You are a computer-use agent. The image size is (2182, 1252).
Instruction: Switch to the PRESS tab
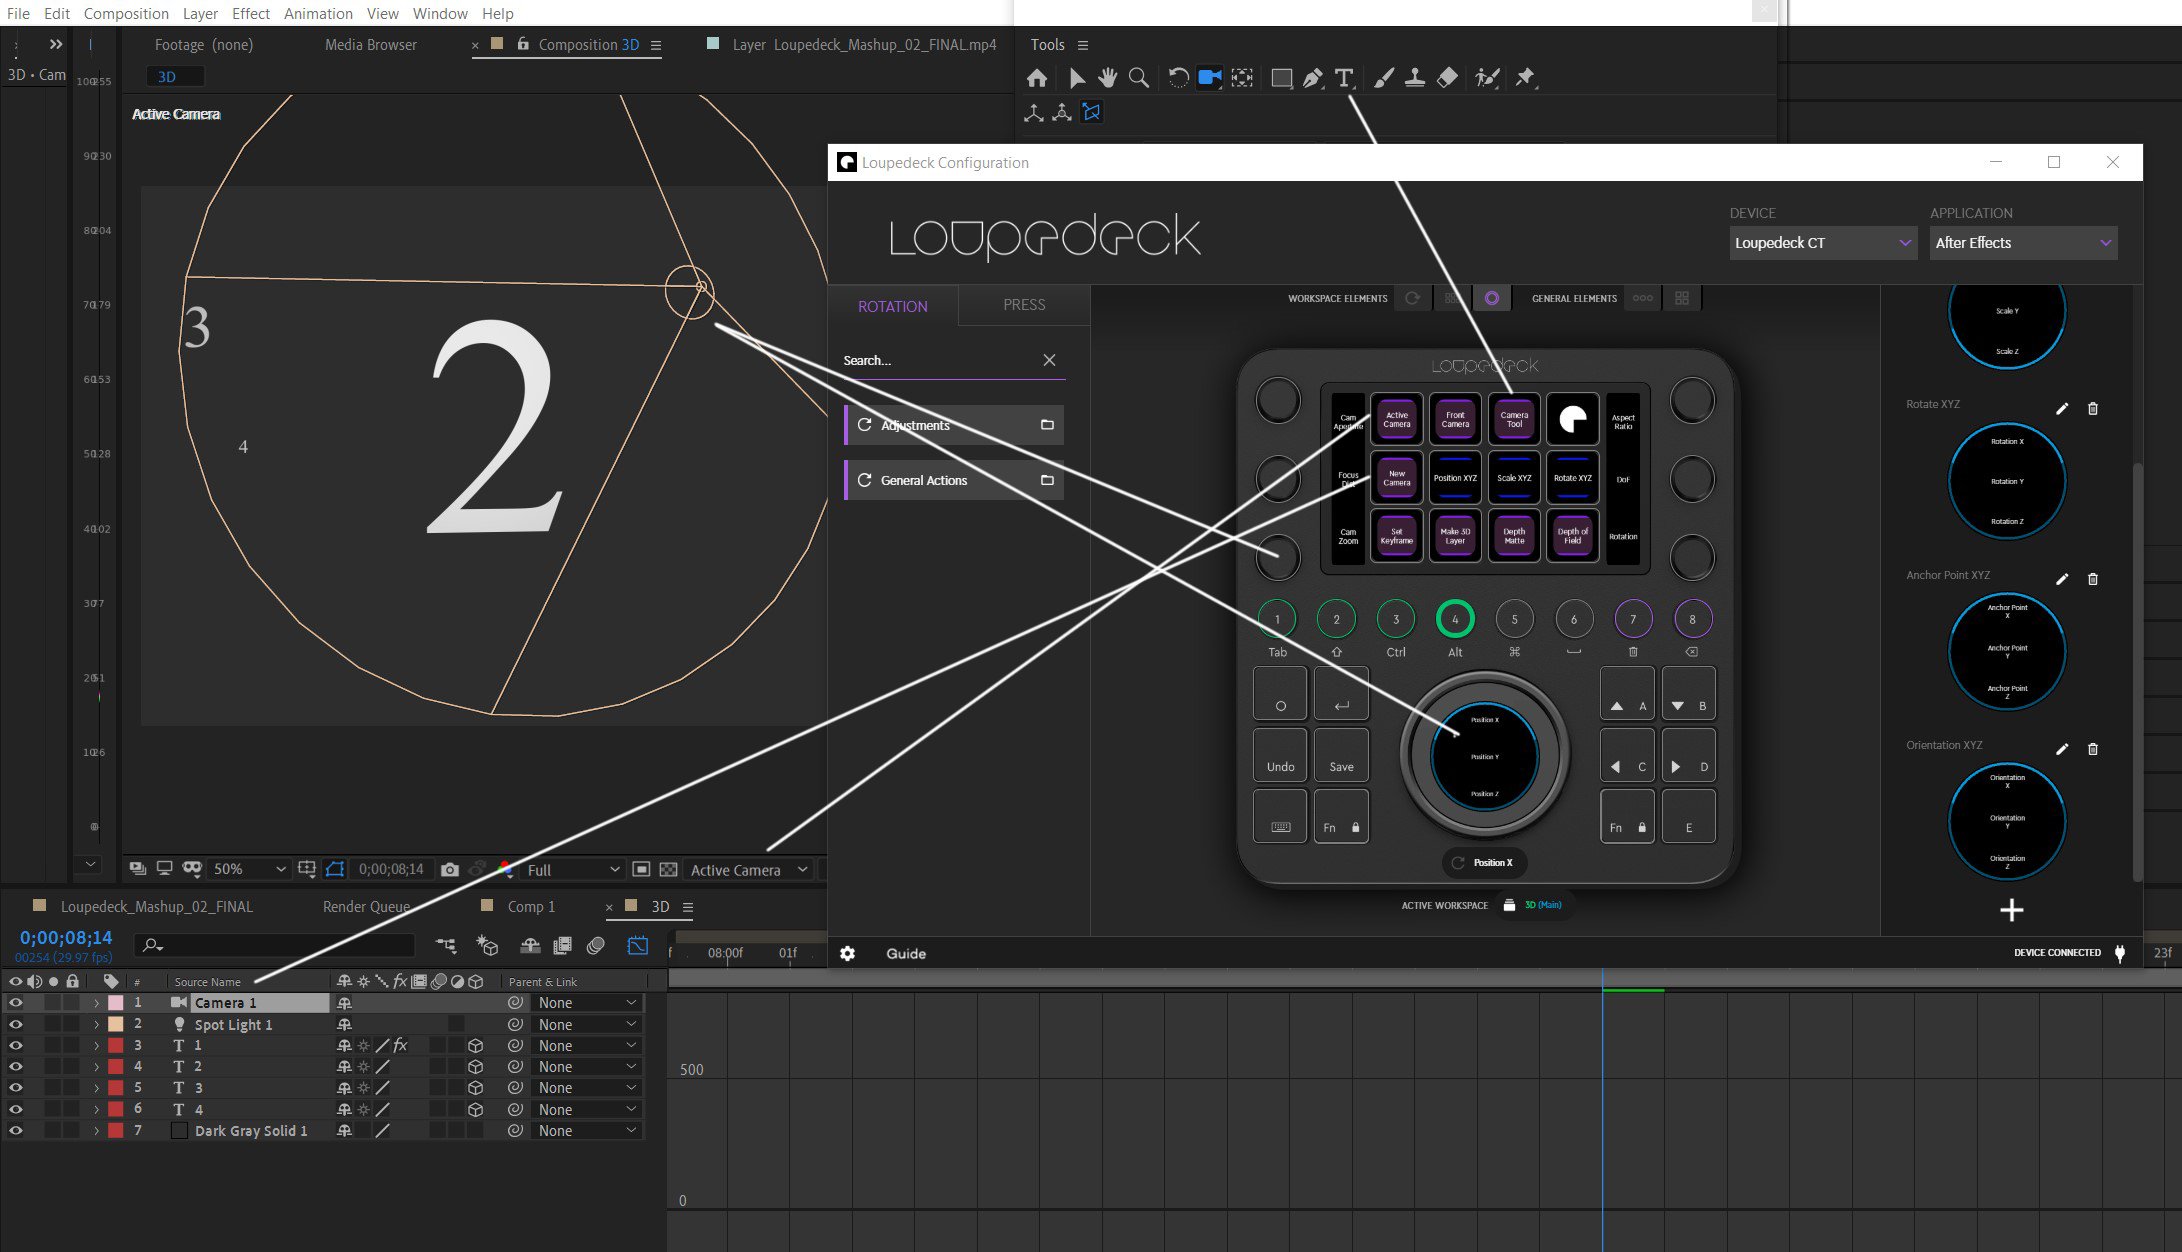pyautogui.click(x=1024, y=305)
